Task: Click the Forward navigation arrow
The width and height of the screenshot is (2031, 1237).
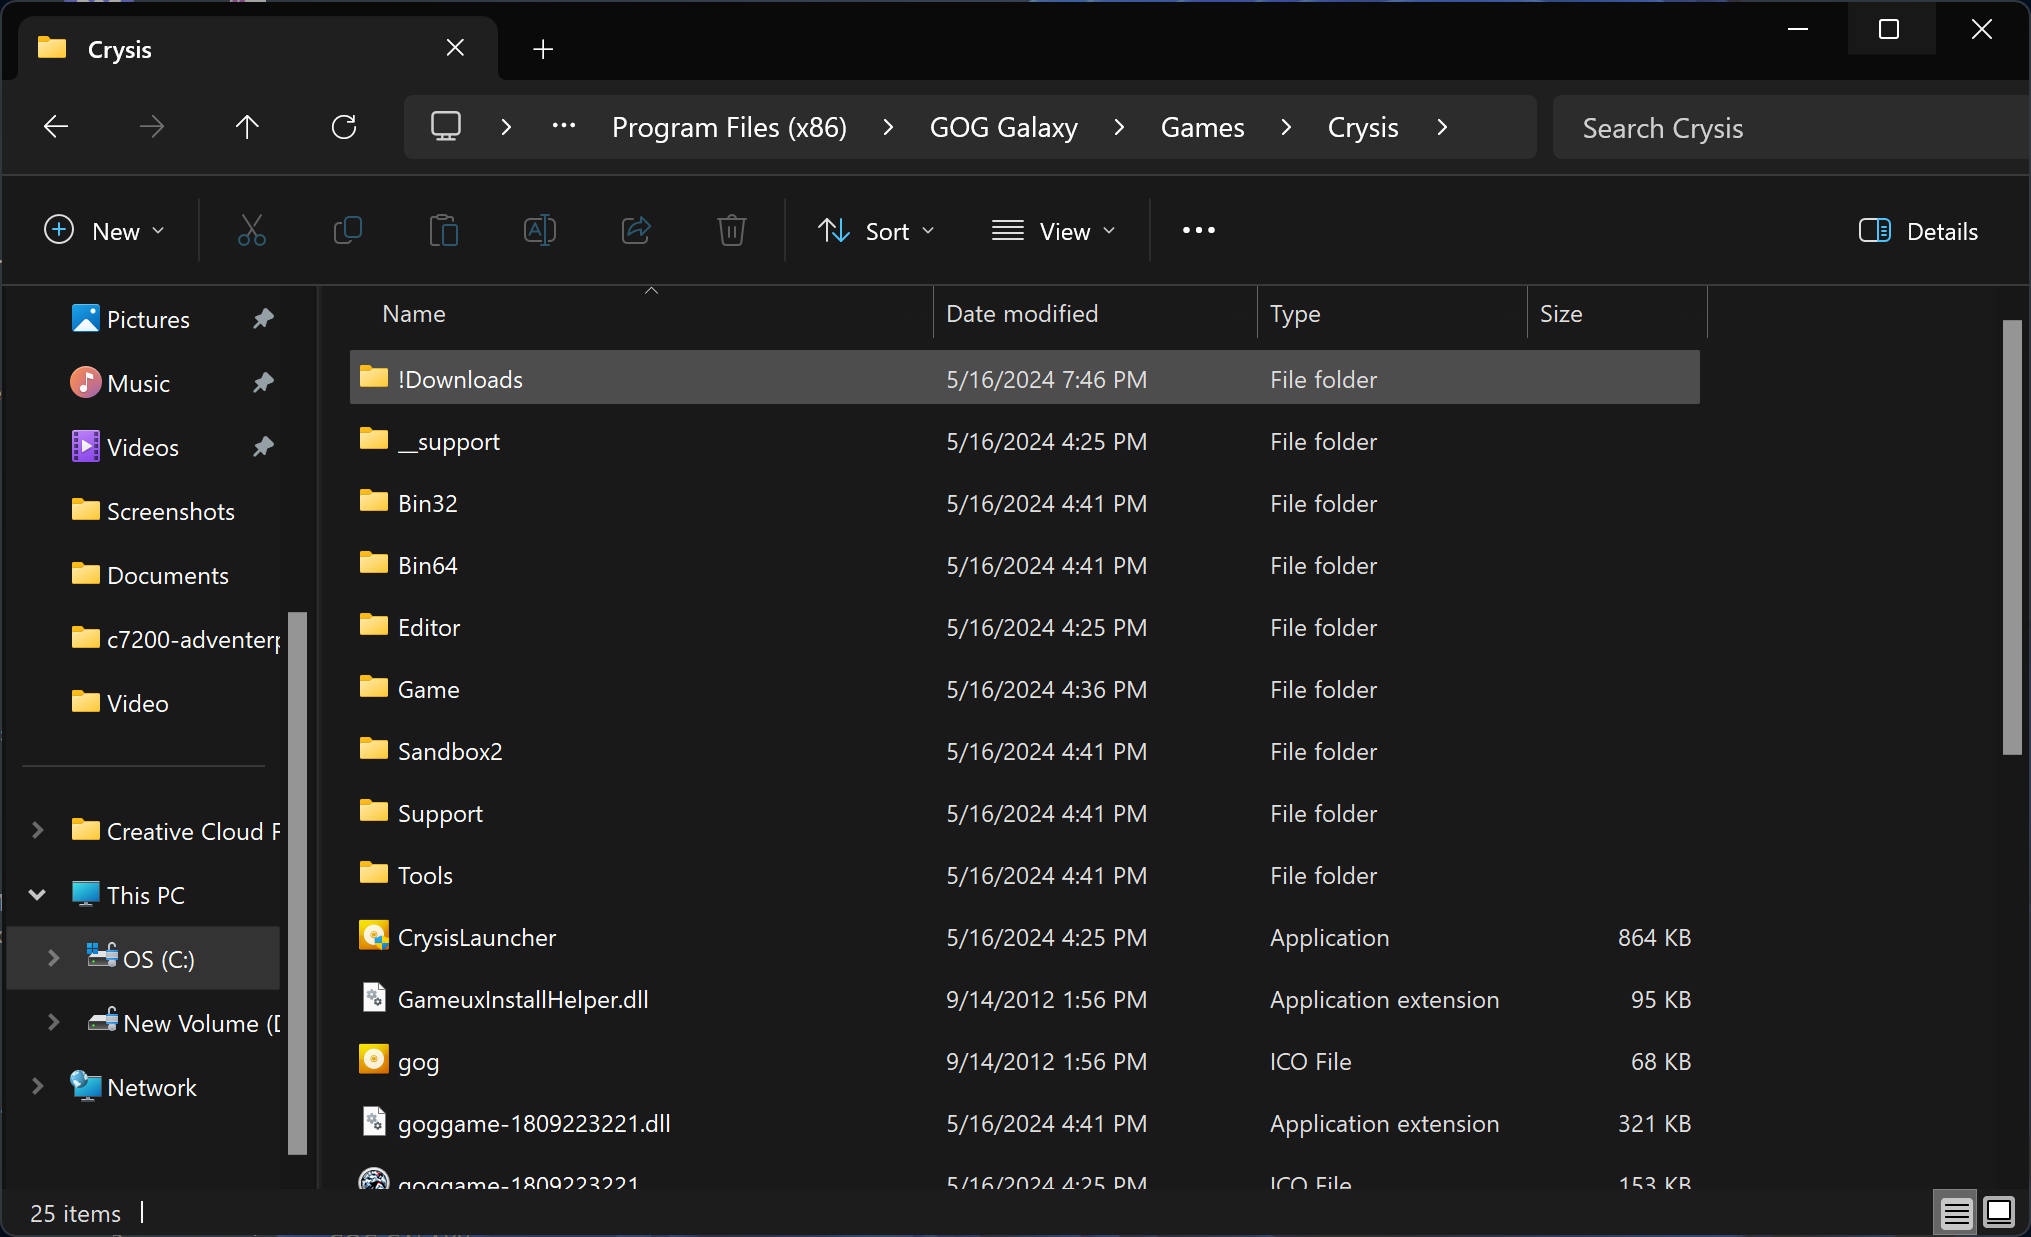Action: pyautogui.click(x=152, y=127)
